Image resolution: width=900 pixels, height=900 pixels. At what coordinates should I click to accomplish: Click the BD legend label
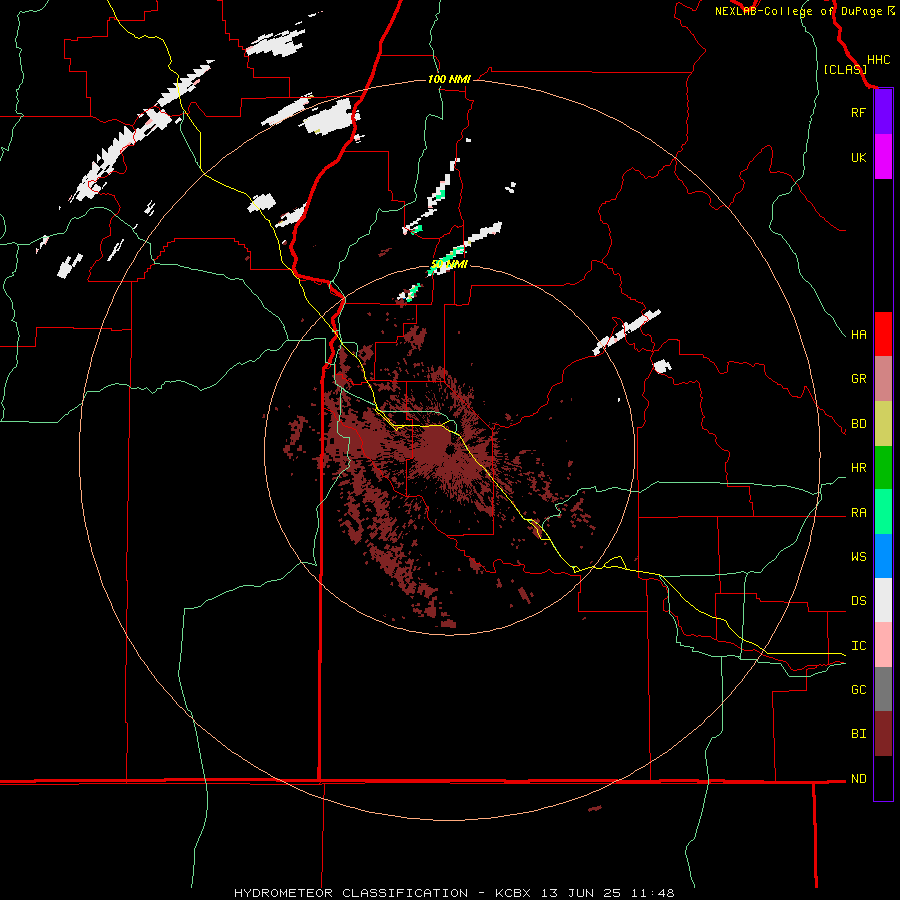858,424
